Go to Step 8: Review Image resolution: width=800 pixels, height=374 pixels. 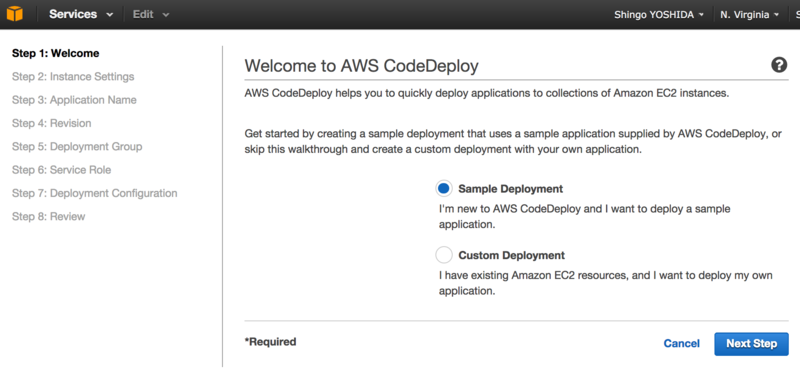pyautogui.click(x=48, y=217)
